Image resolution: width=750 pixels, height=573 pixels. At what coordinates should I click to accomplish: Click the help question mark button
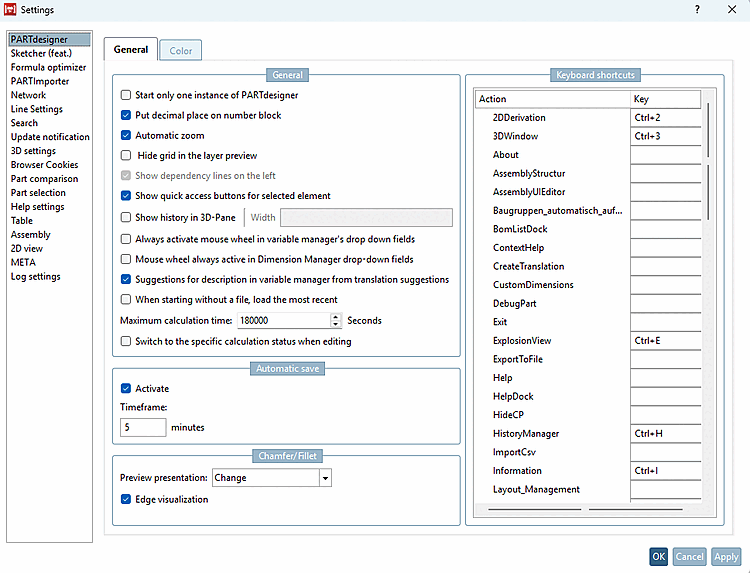point(697,9)
